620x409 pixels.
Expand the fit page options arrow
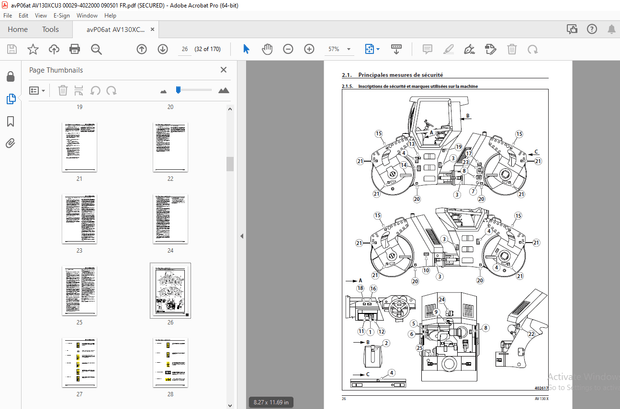pyautogui.click(x=378, y=49)
